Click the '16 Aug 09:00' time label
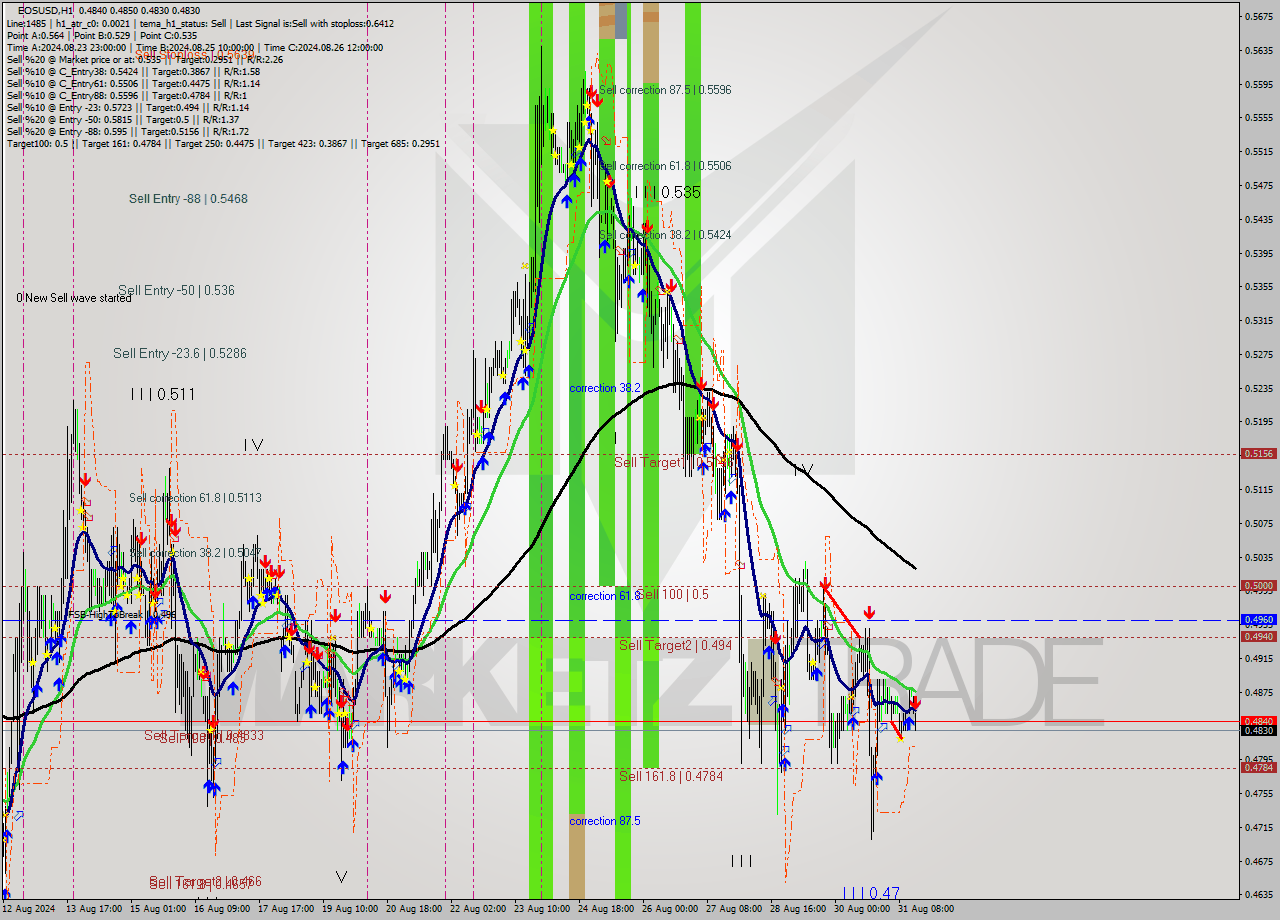 pos(221,909)
